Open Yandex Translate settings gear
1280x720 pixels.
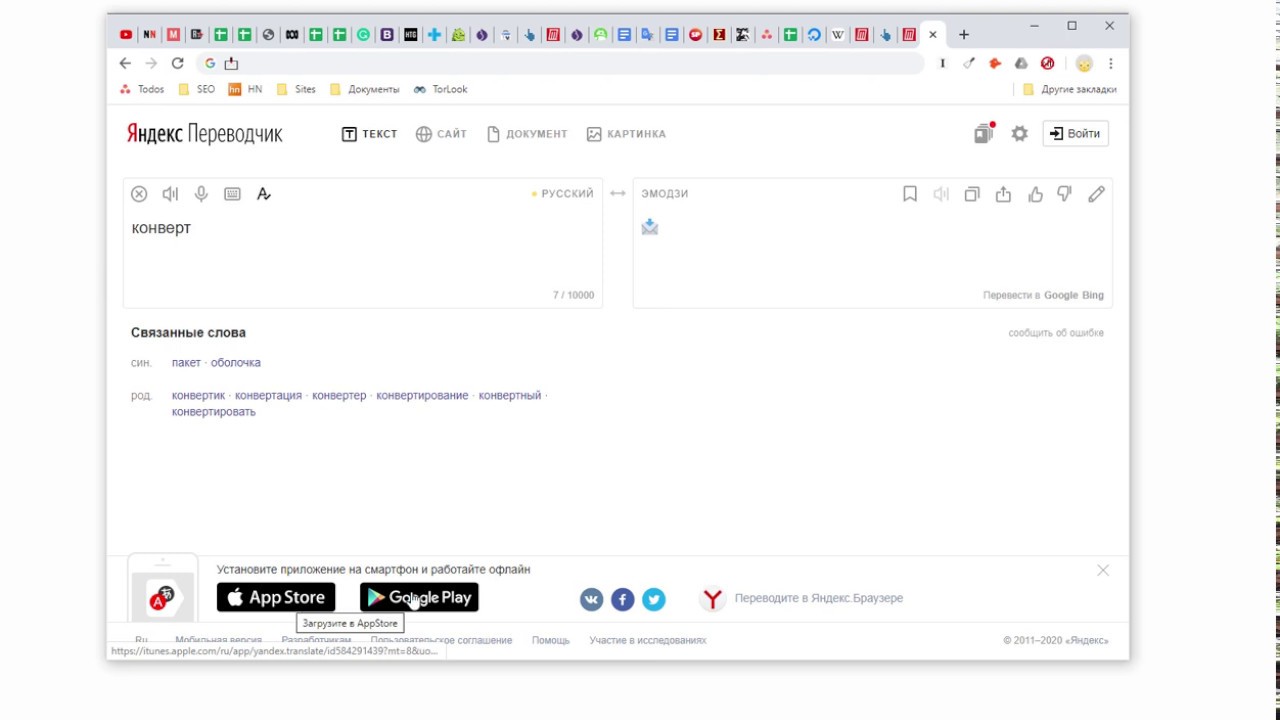click(1019, 133)
